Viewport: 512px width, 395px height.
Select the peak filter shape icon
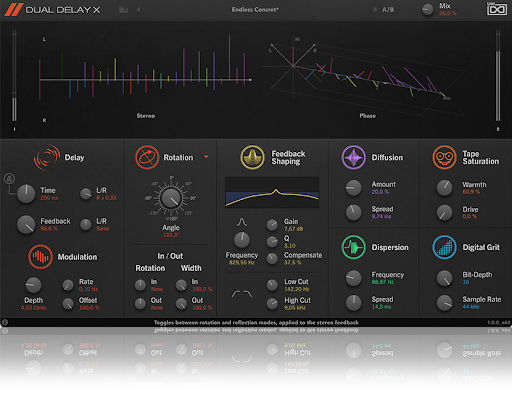coord(242,222)
